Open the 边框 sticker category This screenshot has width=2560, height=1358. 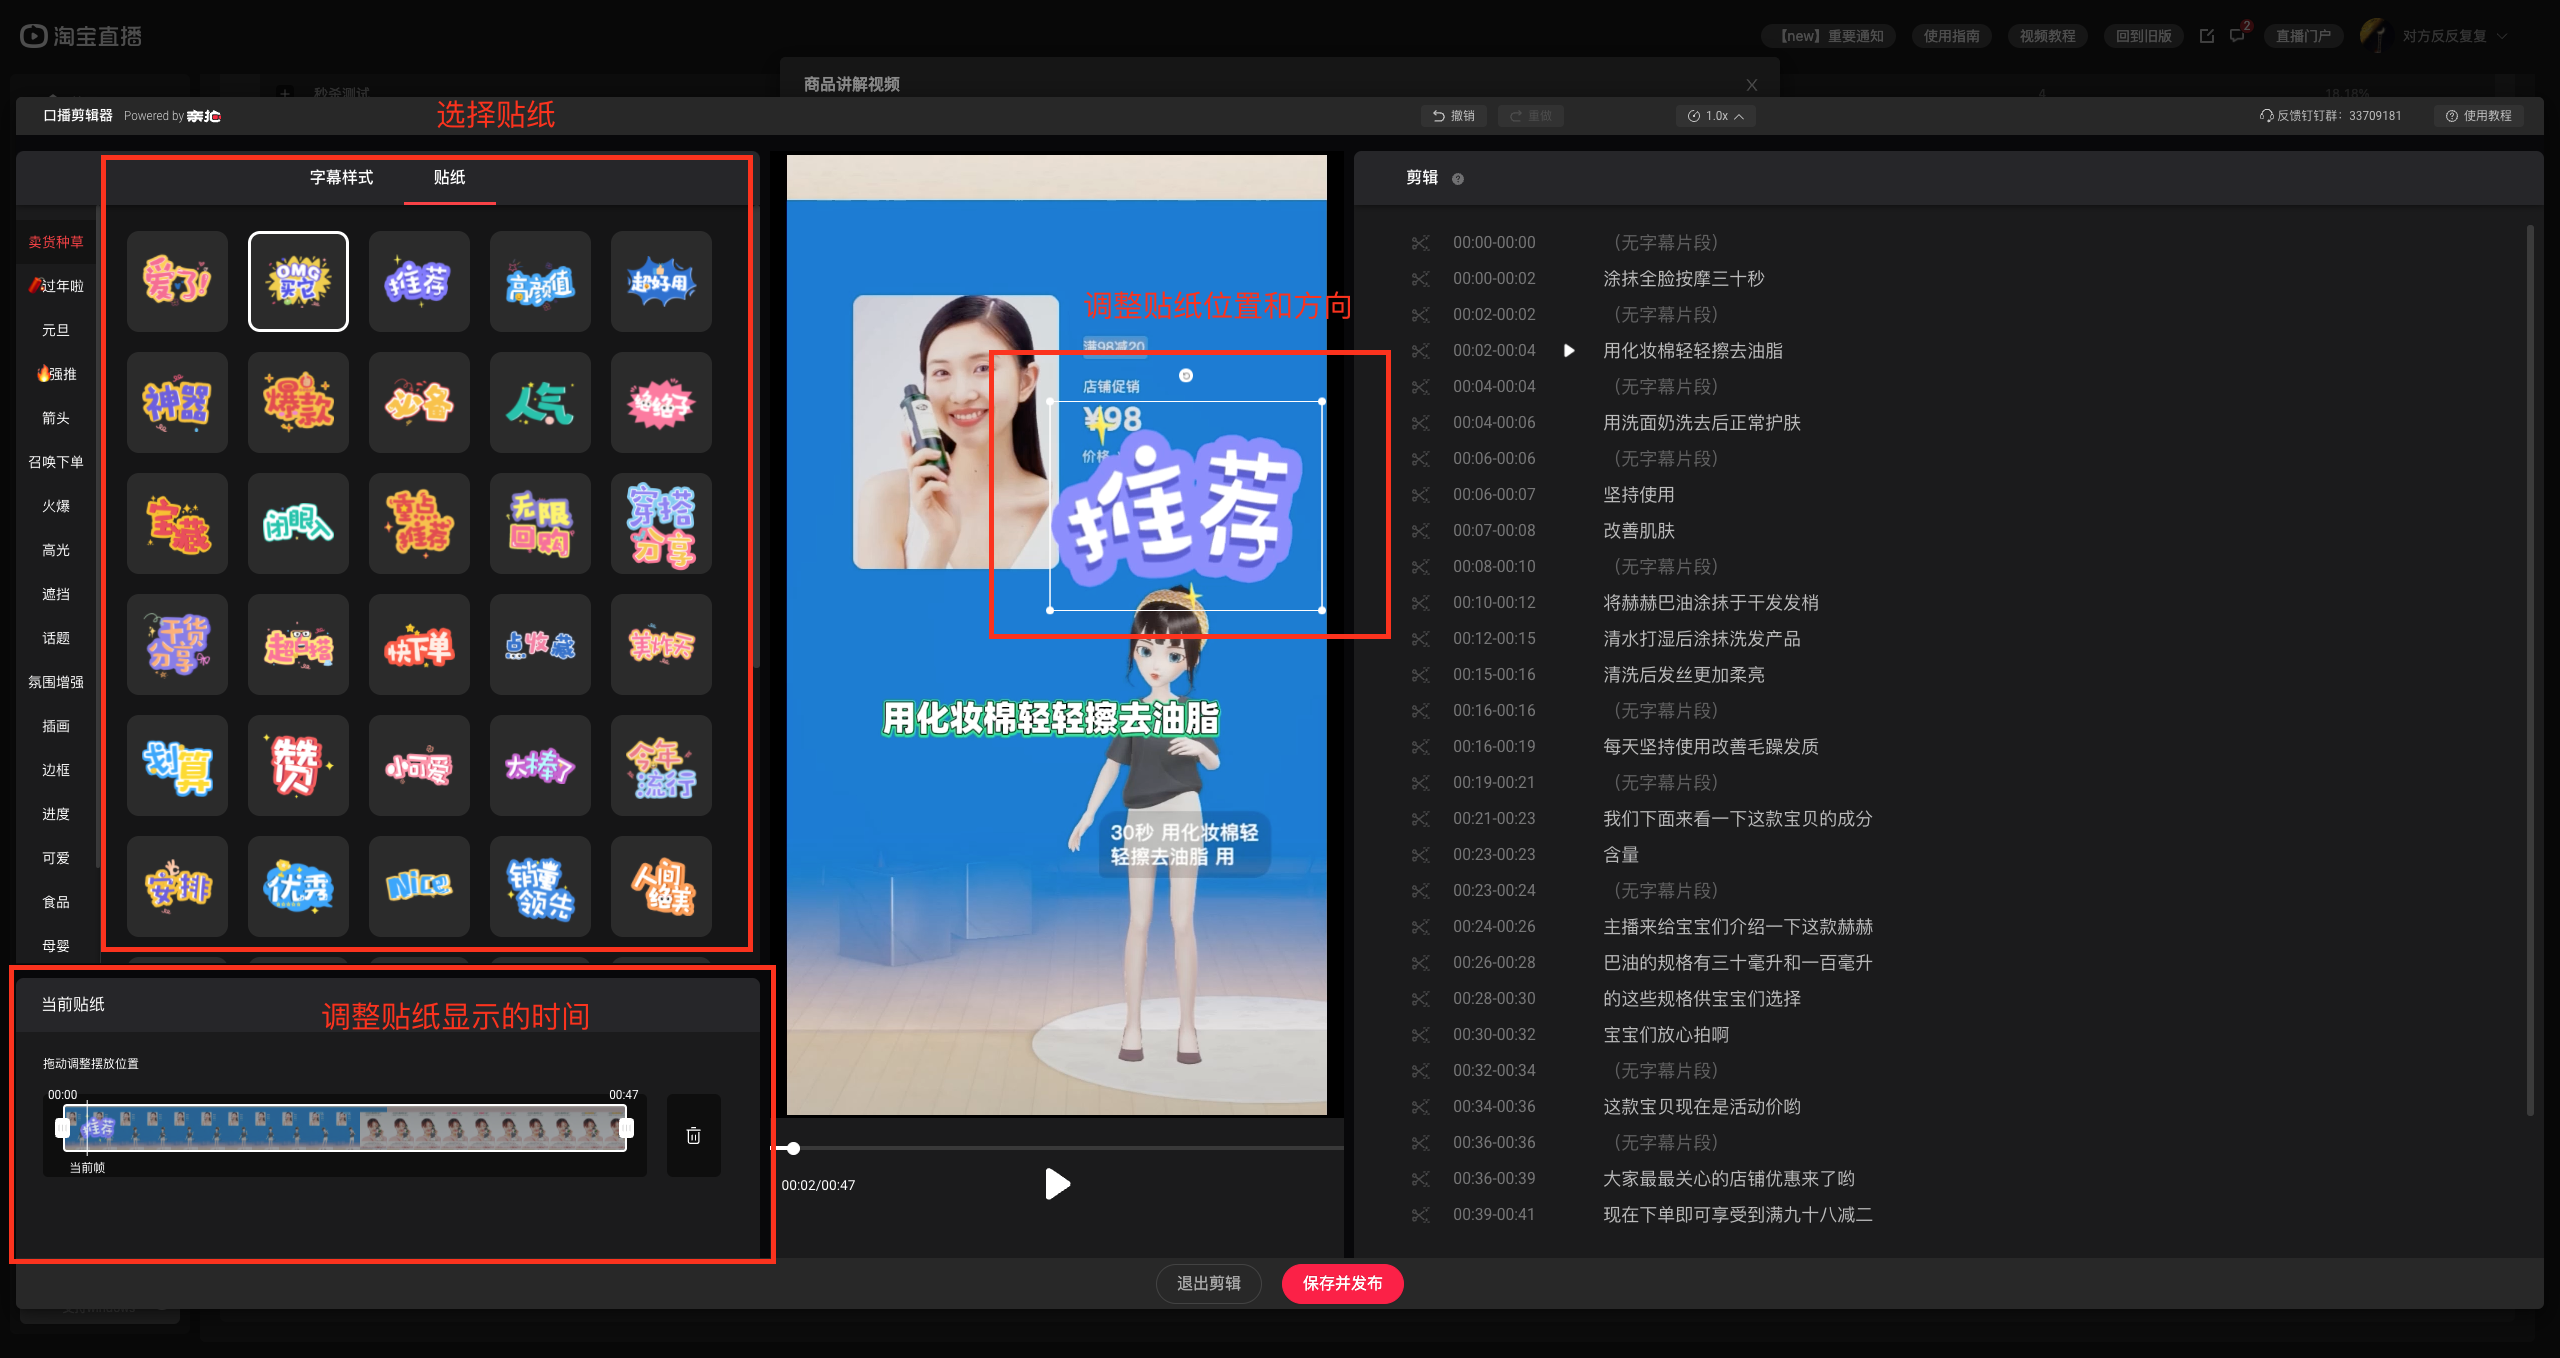[56, 770]
